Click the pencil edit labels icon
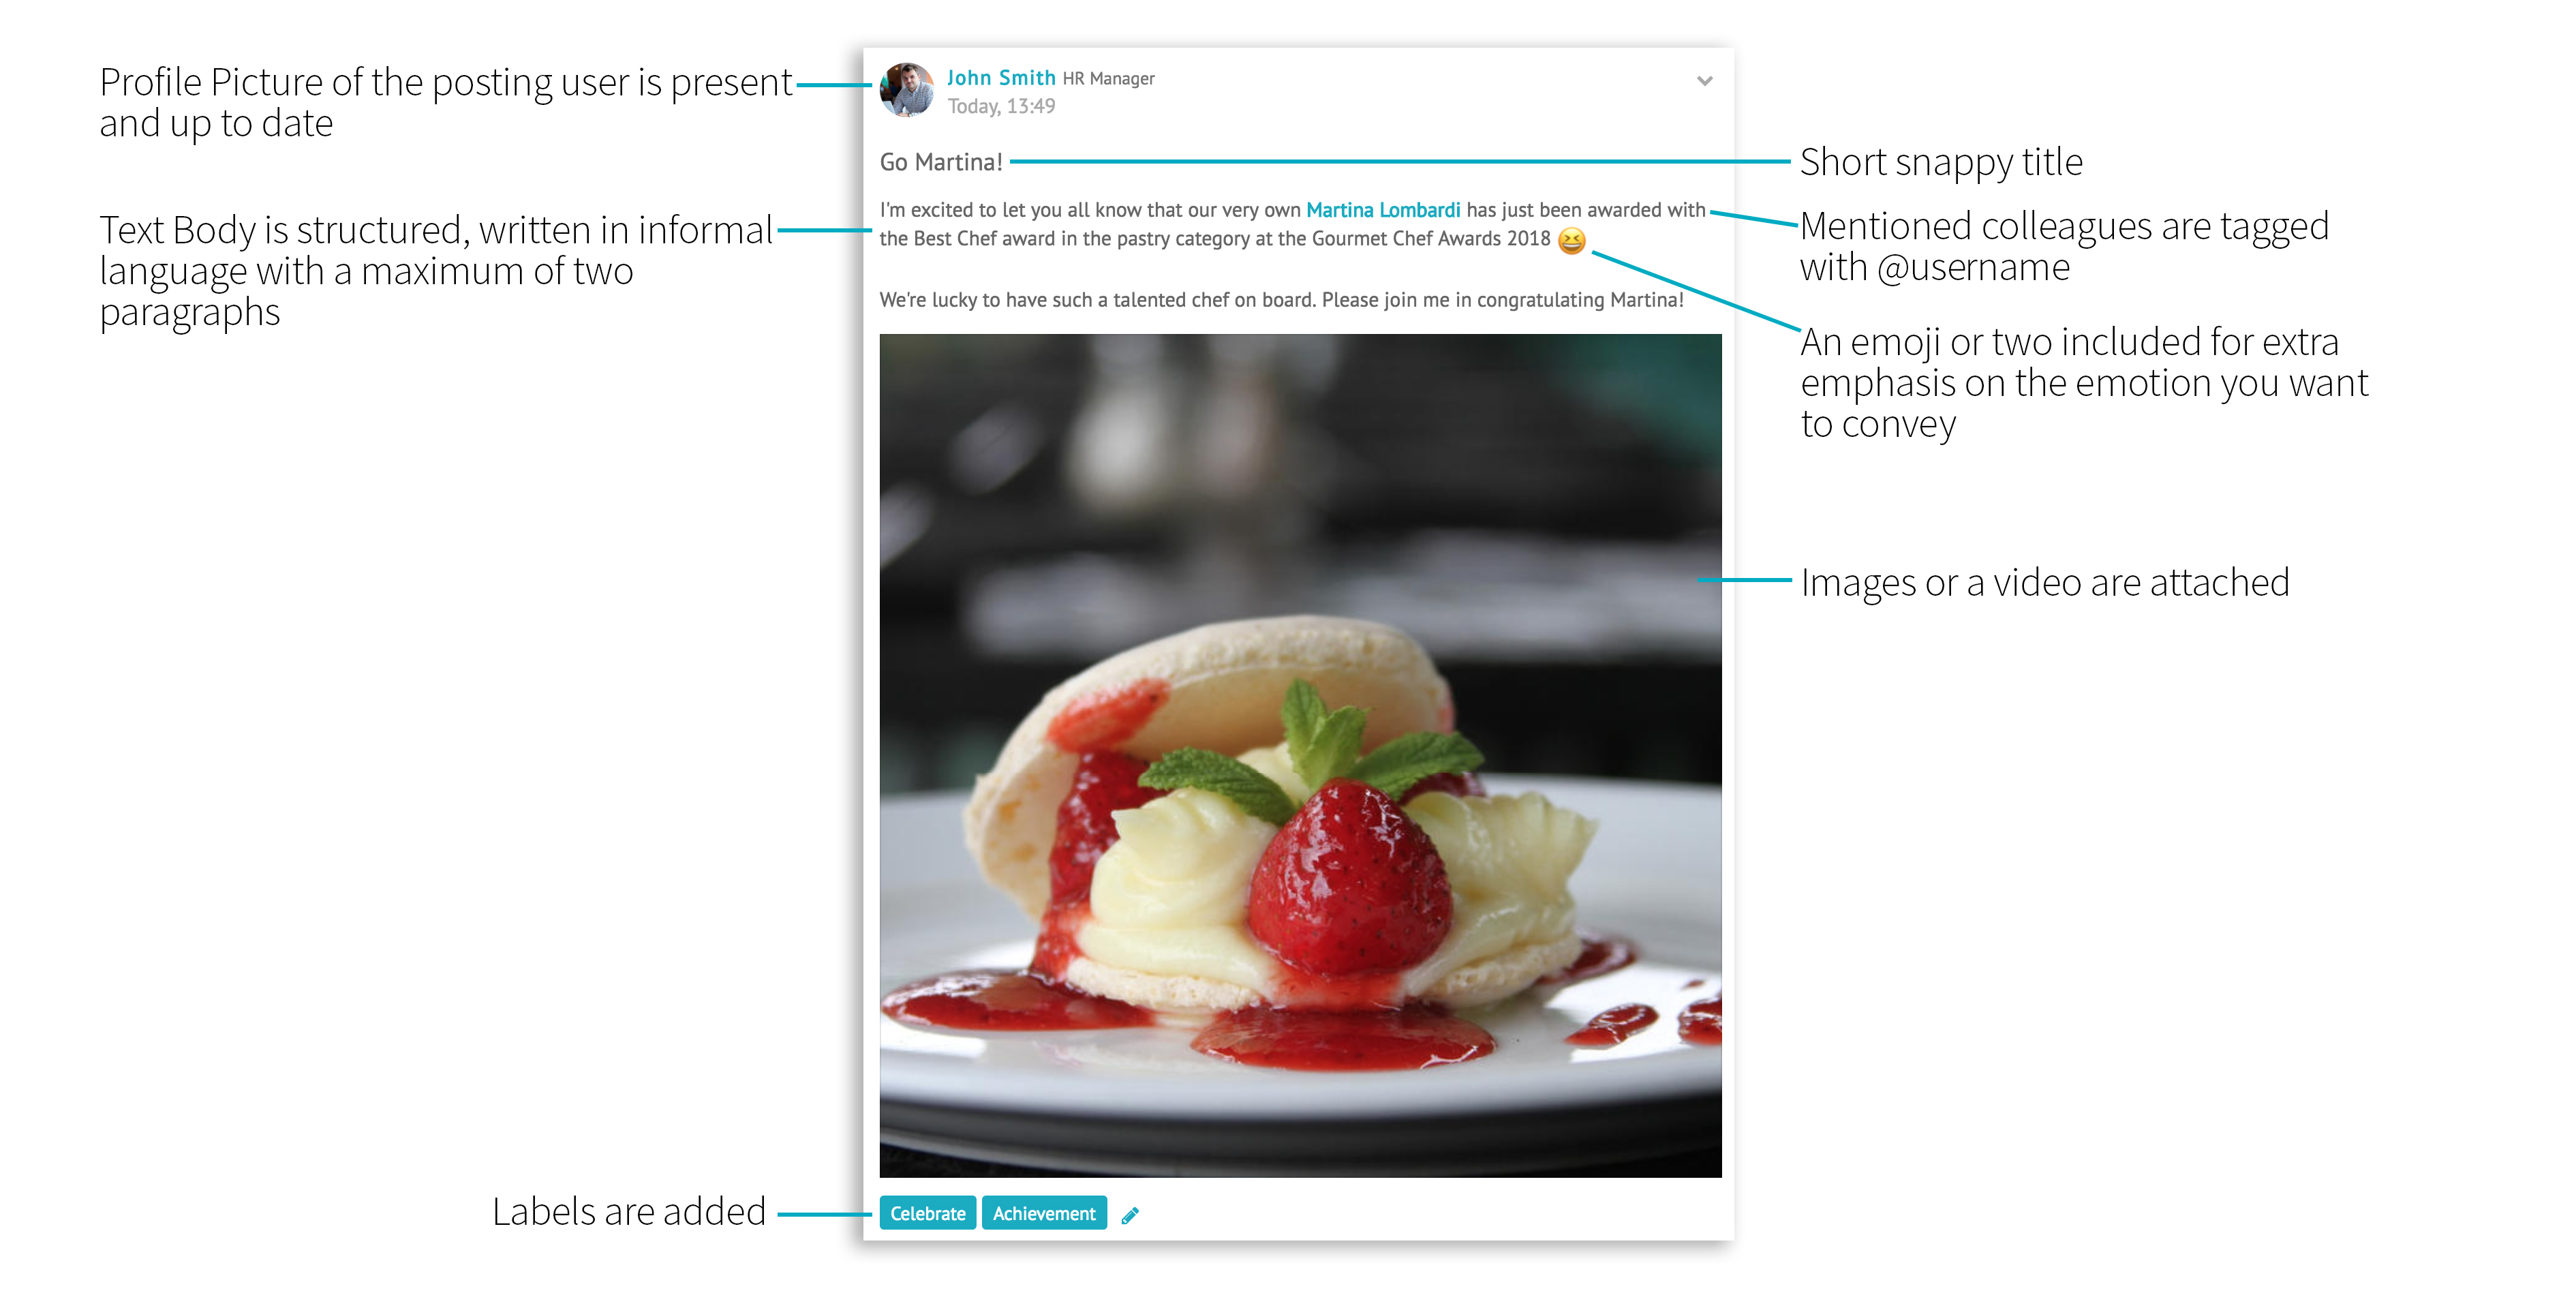The image size is (2576, 1308). point(1130,1215)
